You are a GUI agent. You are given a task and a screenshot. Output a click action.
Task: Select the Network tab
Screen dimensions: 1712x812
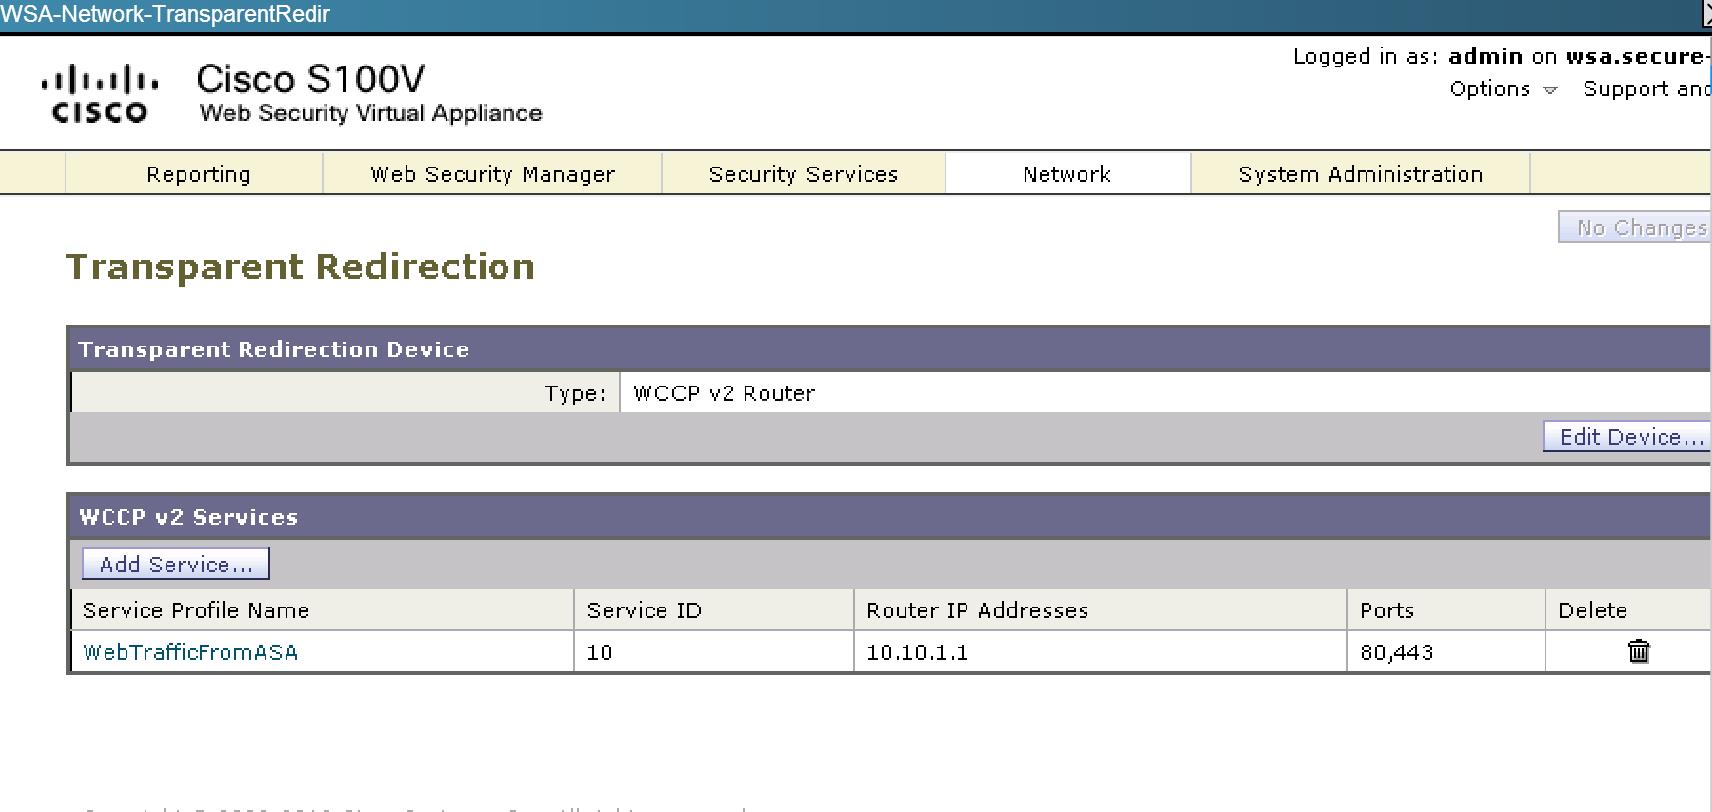pyautogui.click(x=1067, y=174)
